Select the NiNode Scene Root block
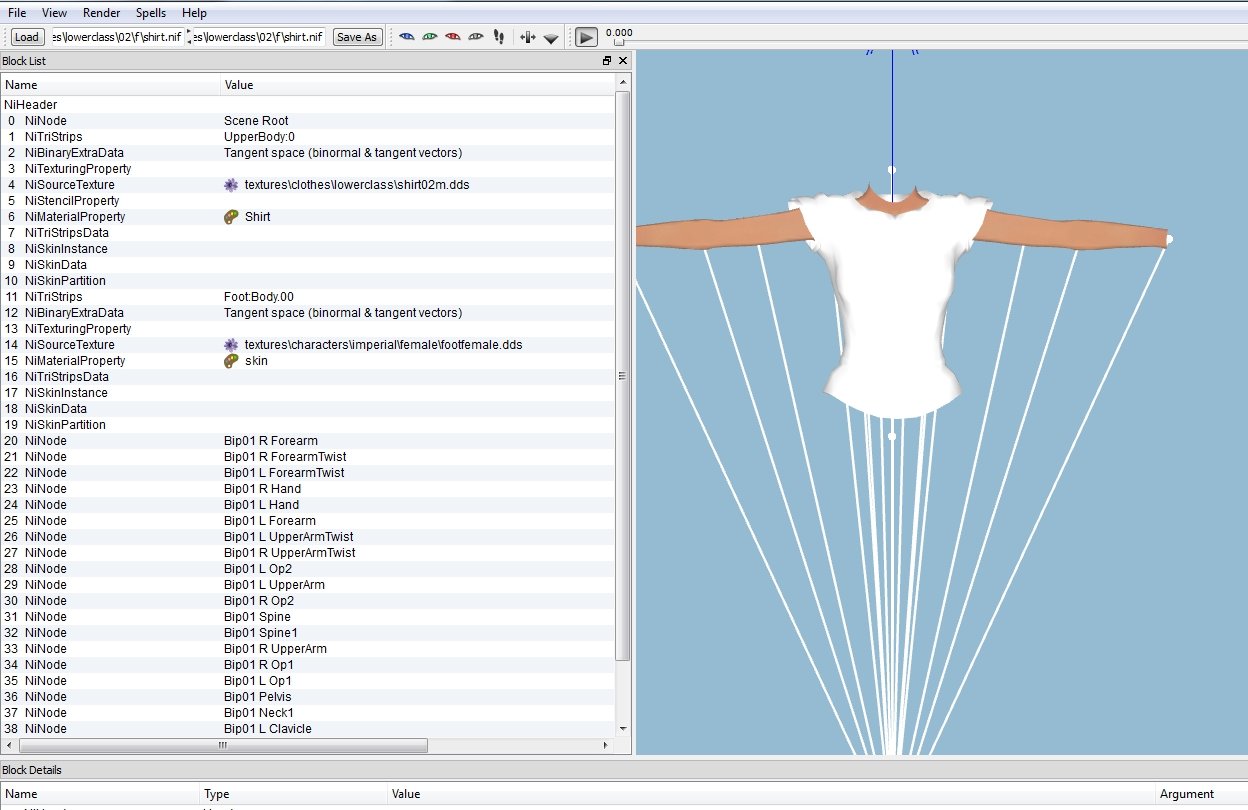 coord(308,121)
